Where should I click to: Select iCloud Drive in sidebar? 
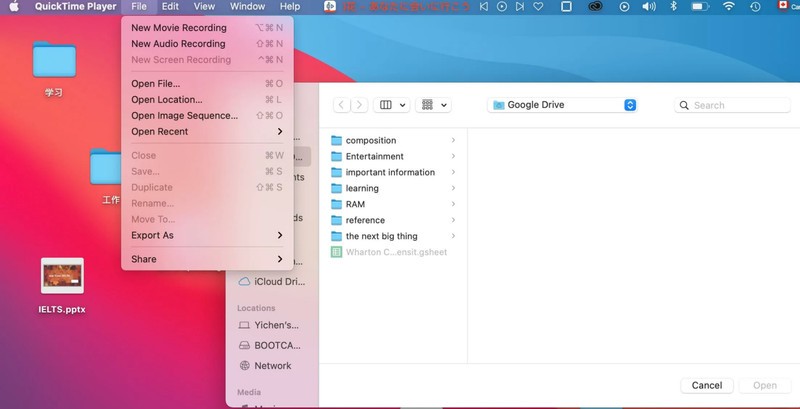coord(272,282)
